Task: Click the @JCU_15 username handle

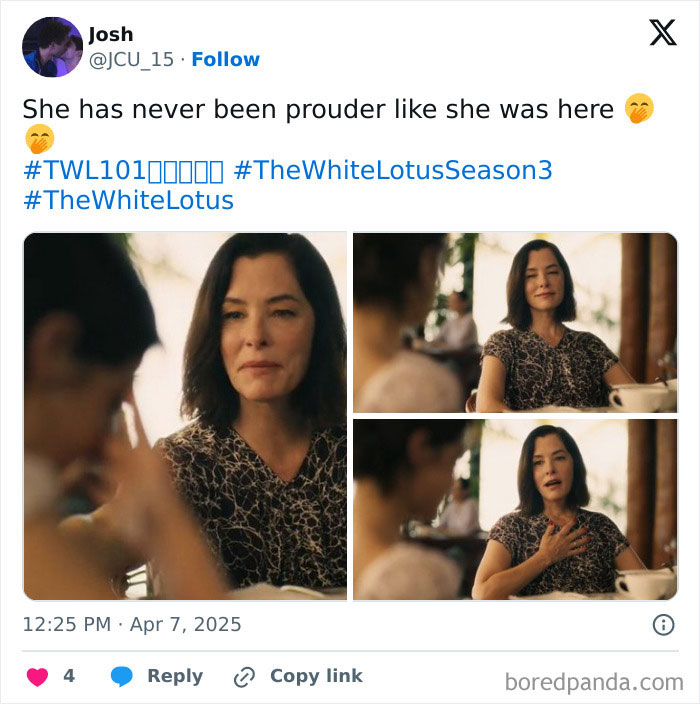Action: pyautogui.click(x=130, y=60)
